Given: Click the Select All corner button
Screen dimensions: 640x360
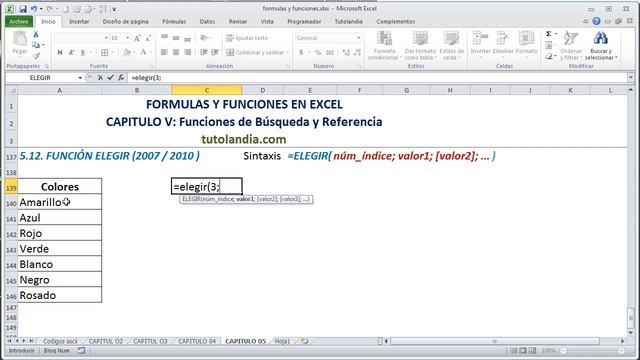Looking at the screenshot, I should click(11, 90).
